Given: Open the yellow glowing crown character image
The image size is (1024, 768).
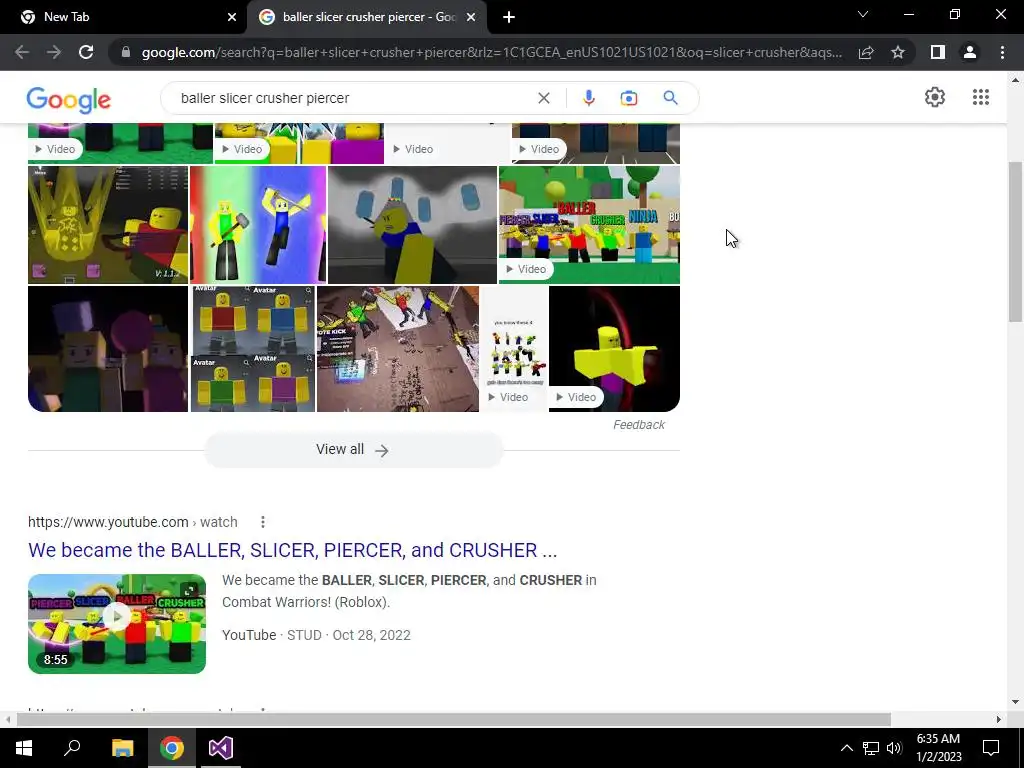Looking at the screenshot, I should tap(108, 225).
